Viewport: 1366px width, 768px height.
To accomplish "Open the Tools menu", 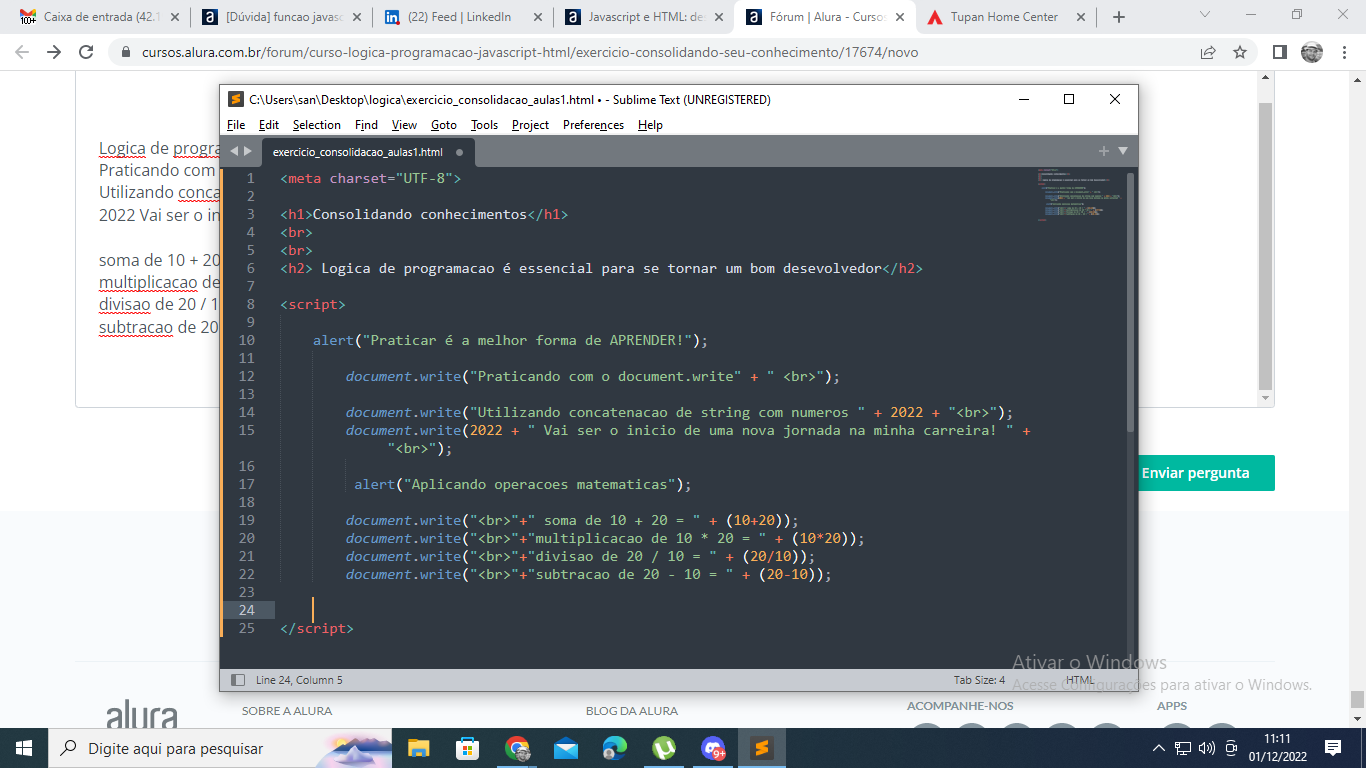I will 484,125.
